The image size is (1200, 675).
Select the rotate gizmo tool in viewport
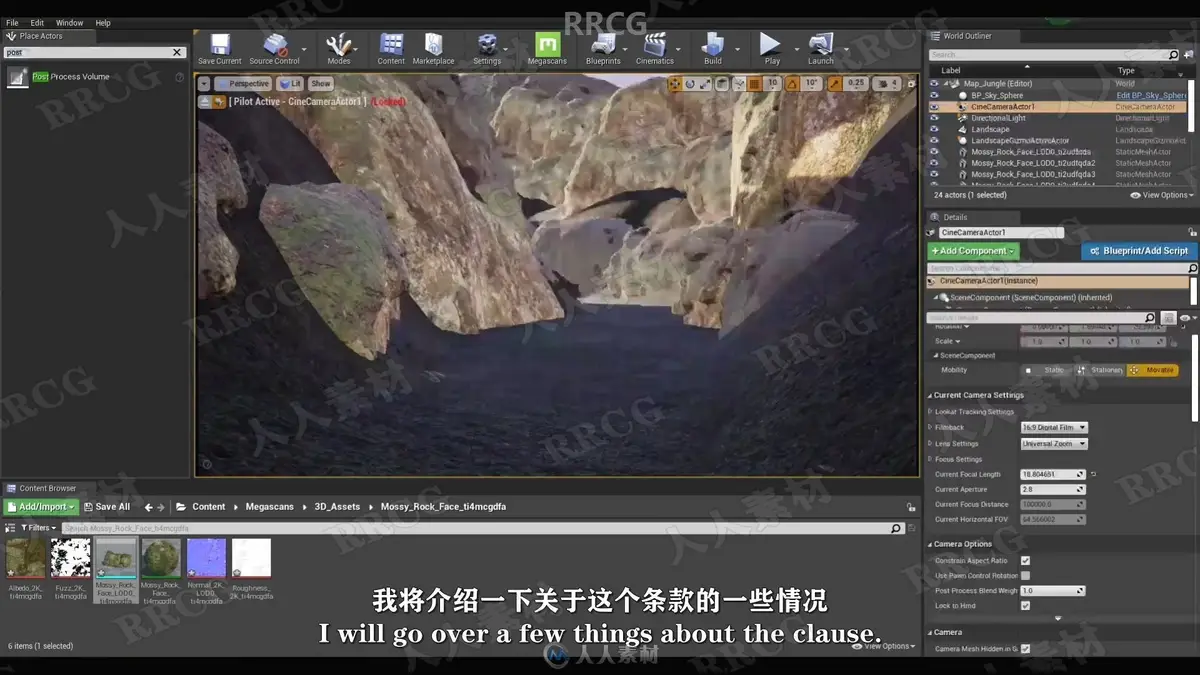coord(690,84)
